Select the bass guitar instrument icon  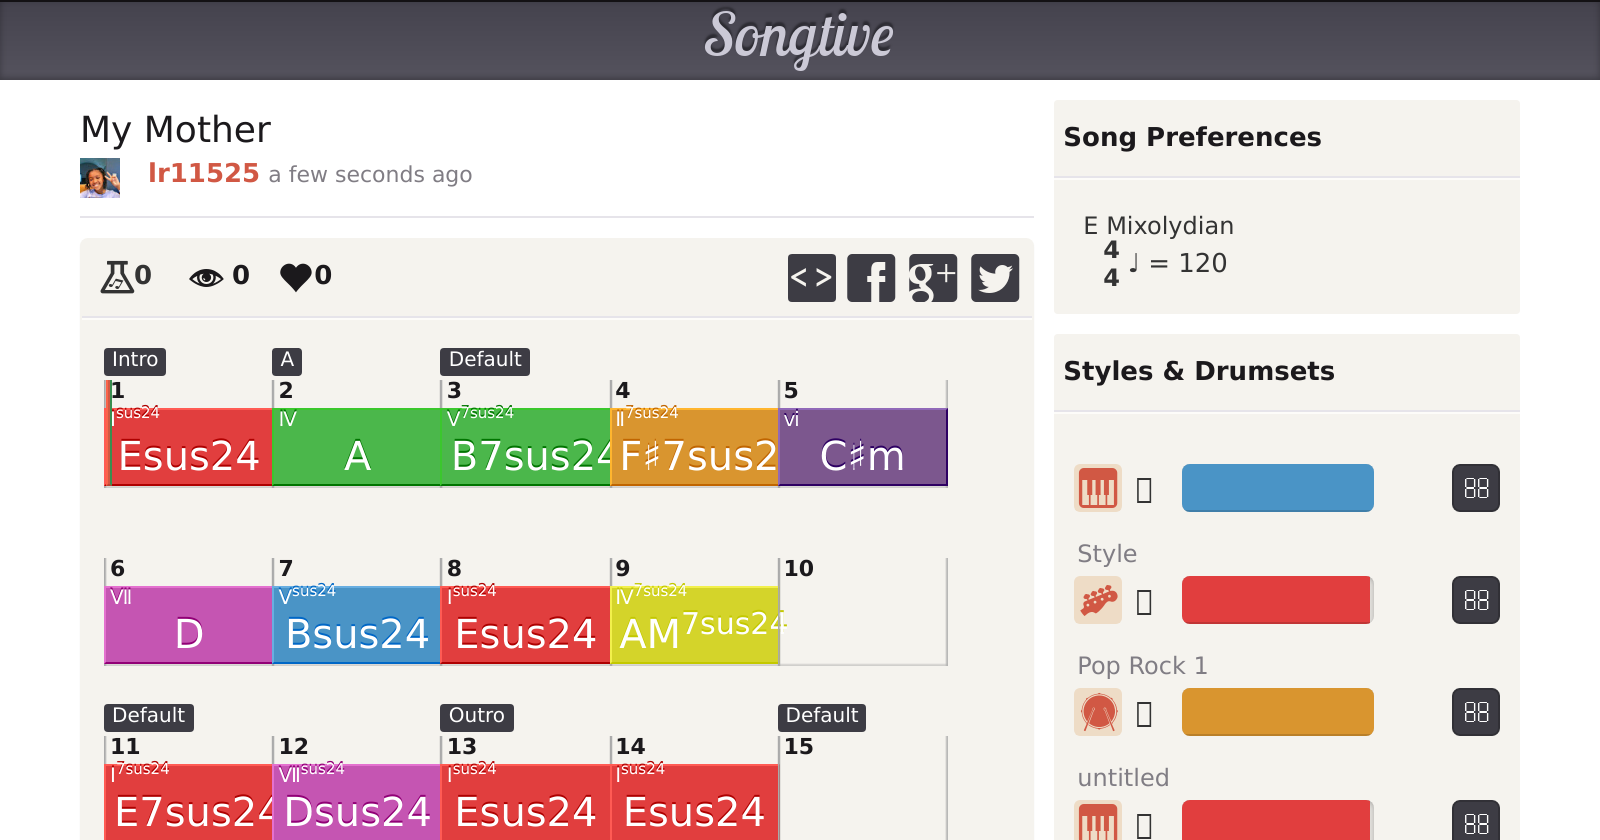1097,601
